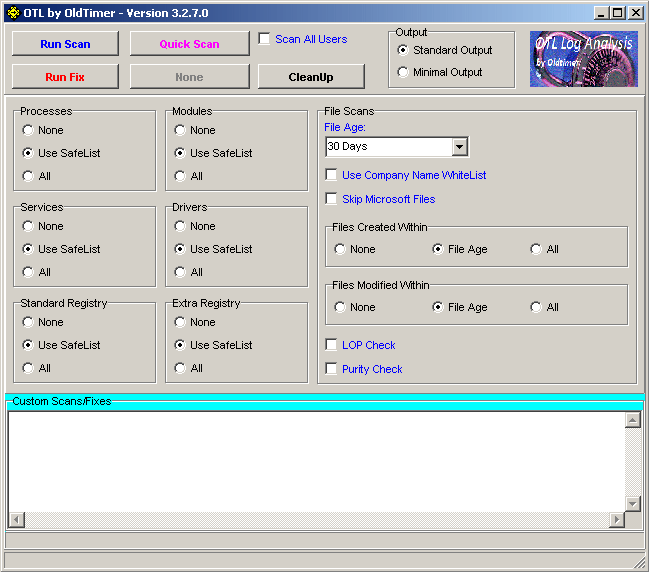This screenshot has width=649, height=572.
Task: Click the CleanUp button
Action: point(311,77)
